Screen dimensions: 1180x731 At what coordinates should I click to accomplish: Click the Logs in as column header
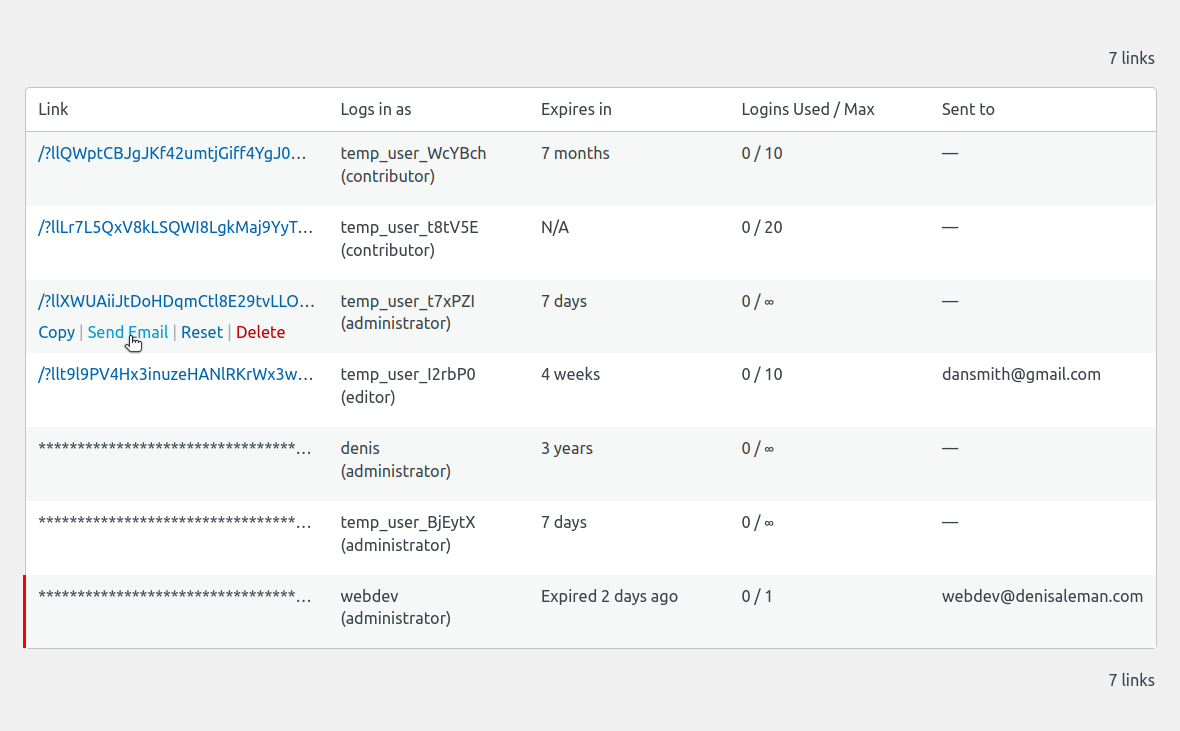[x=376, y=110]
